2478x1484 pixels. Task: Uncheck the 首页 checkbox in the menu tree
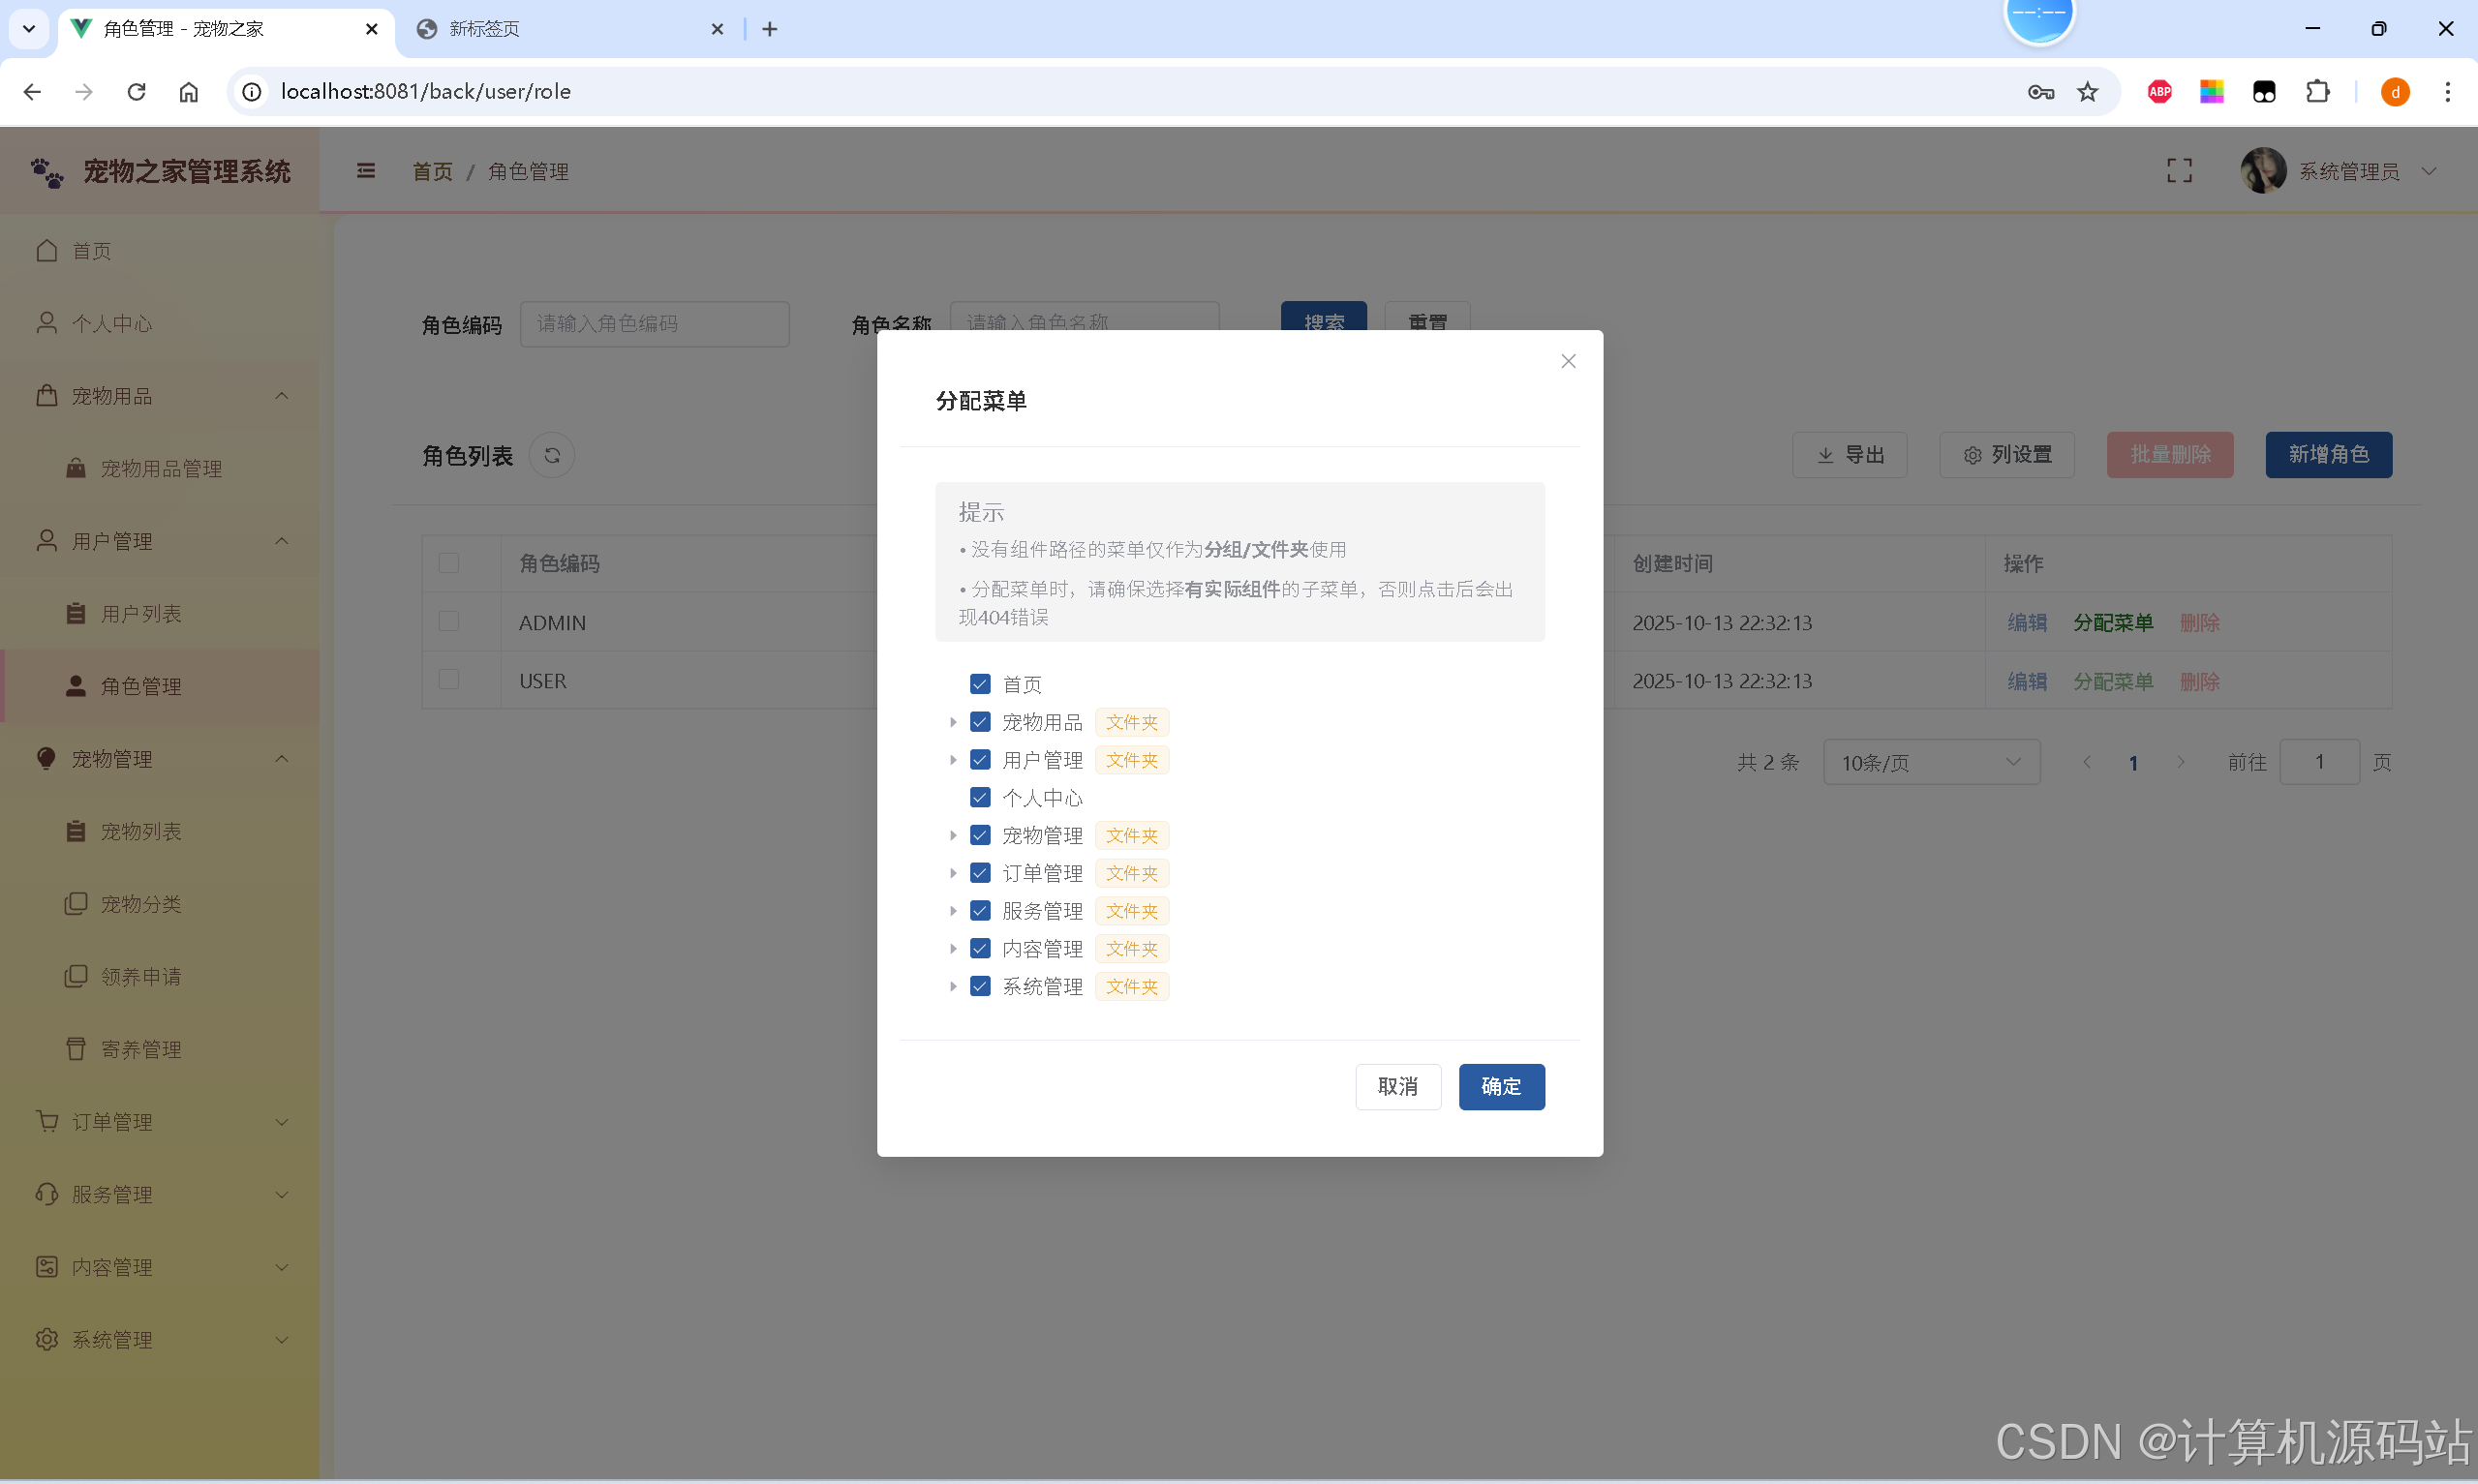click(980, 684)
